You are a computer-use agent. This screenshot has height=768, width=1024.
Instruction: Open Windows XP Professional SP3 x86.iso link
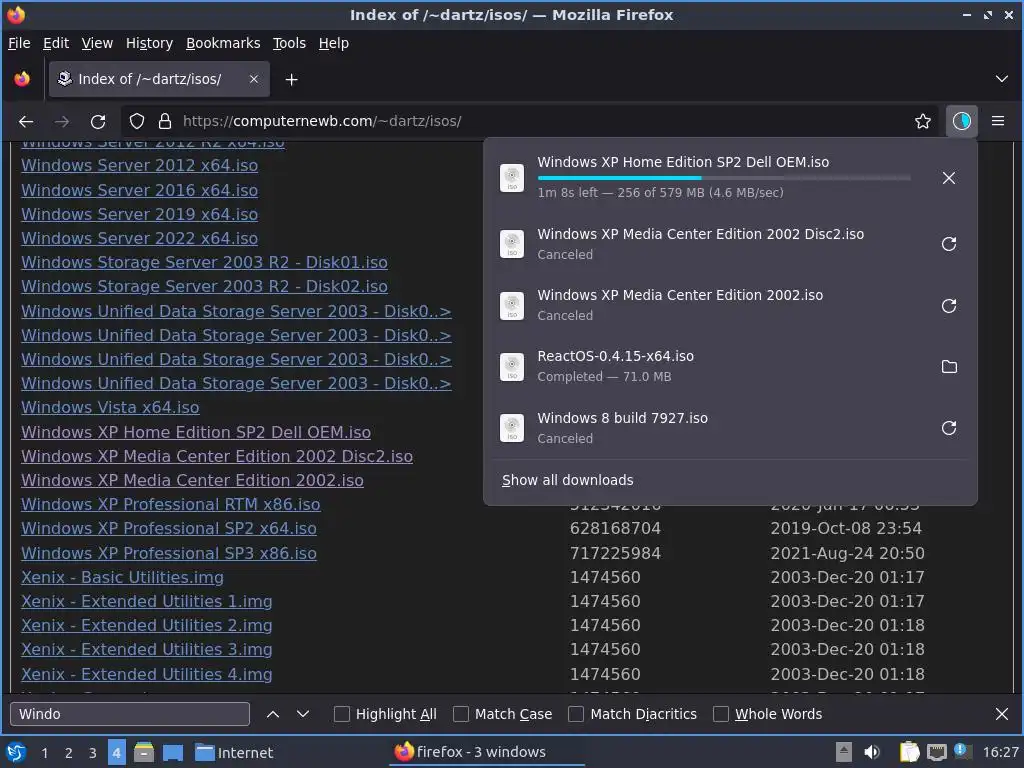168,553
